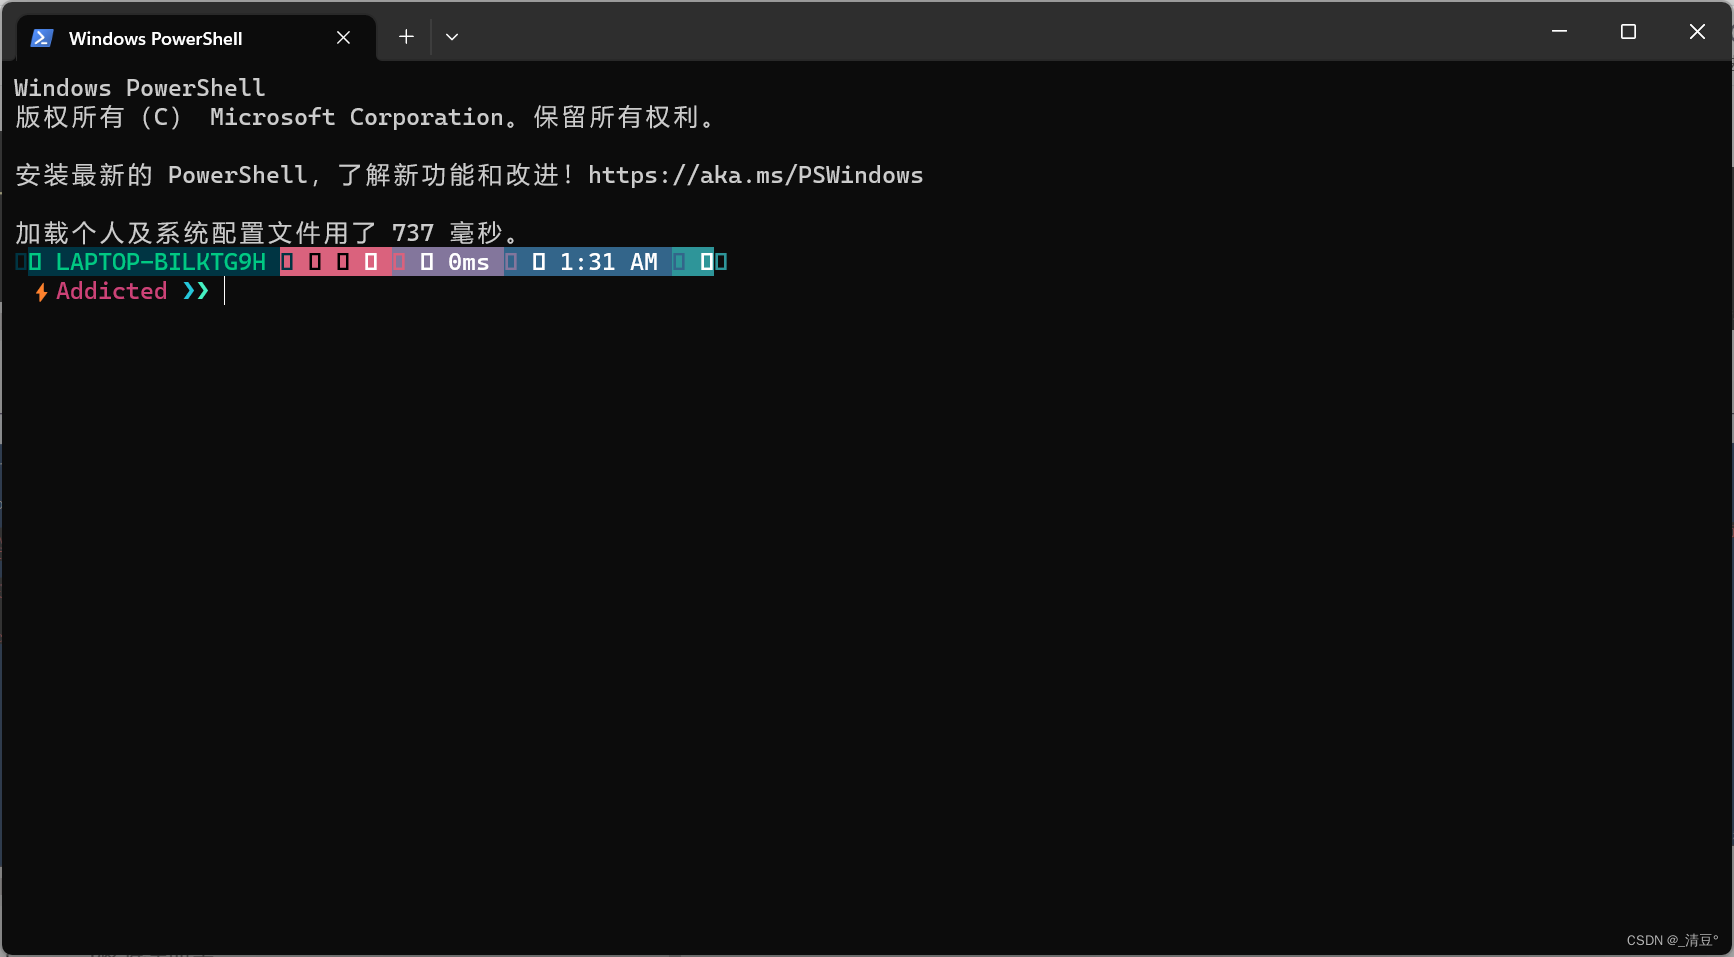
Task: Expand the new tab profiles dropdown
Action: (452, 37)
